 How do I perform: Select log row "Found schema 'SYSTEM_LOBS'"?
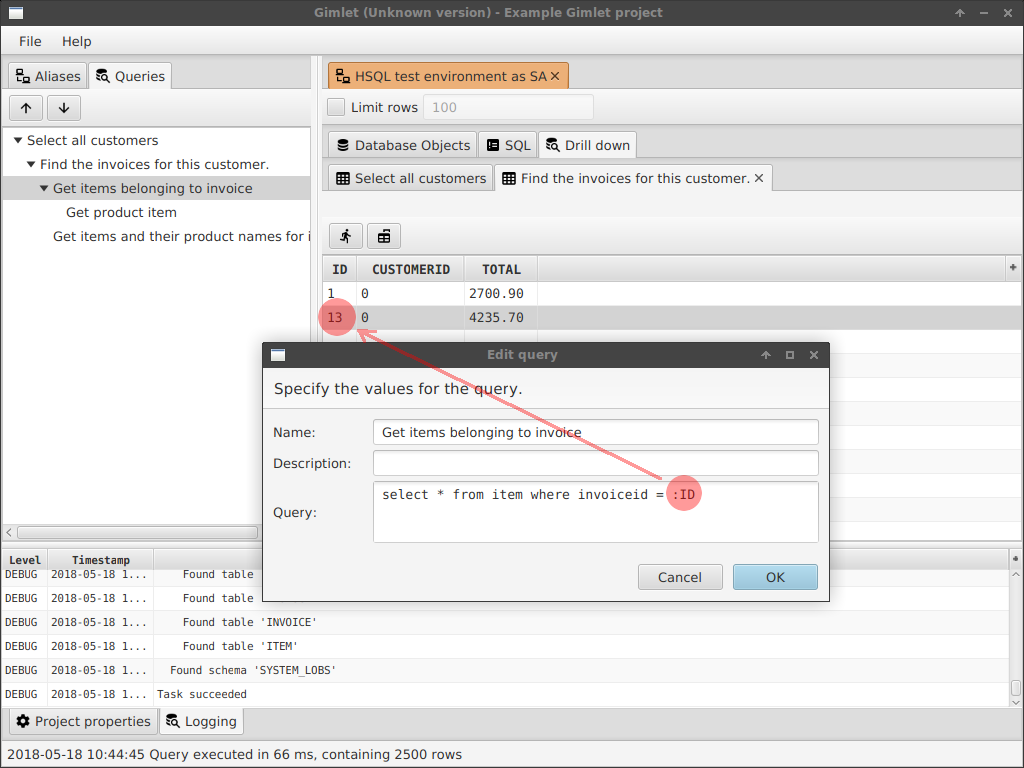[506, 671]
